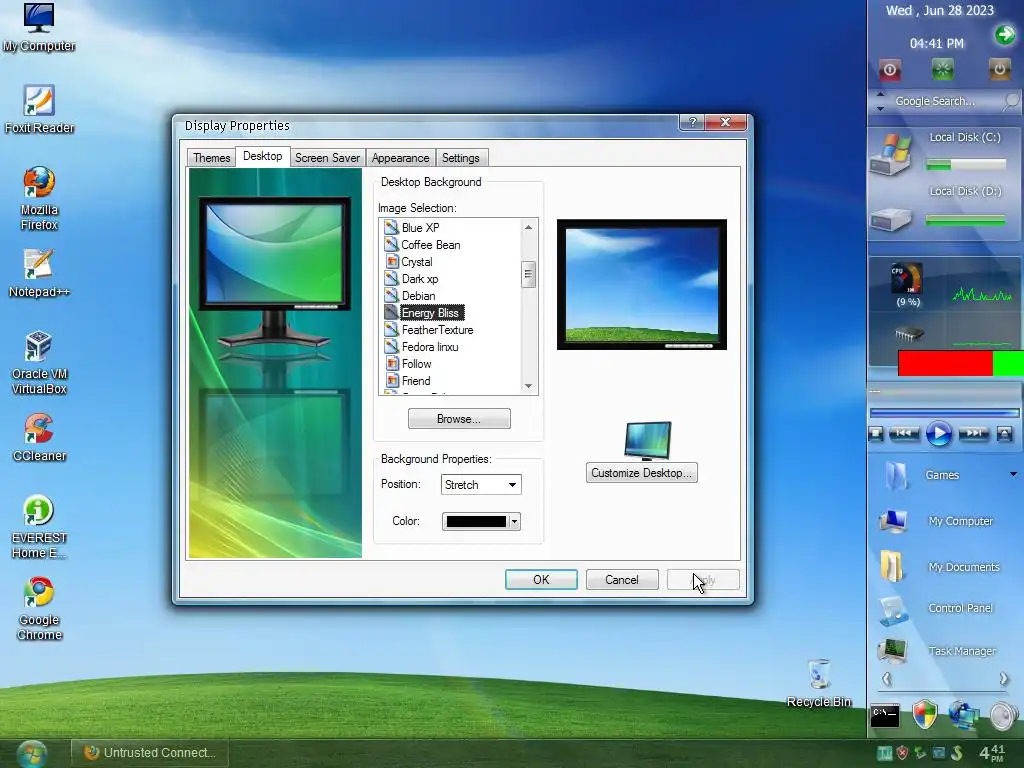
Task: Click sidebar shortcuts right page arrow
Action: coord(1004,679)
